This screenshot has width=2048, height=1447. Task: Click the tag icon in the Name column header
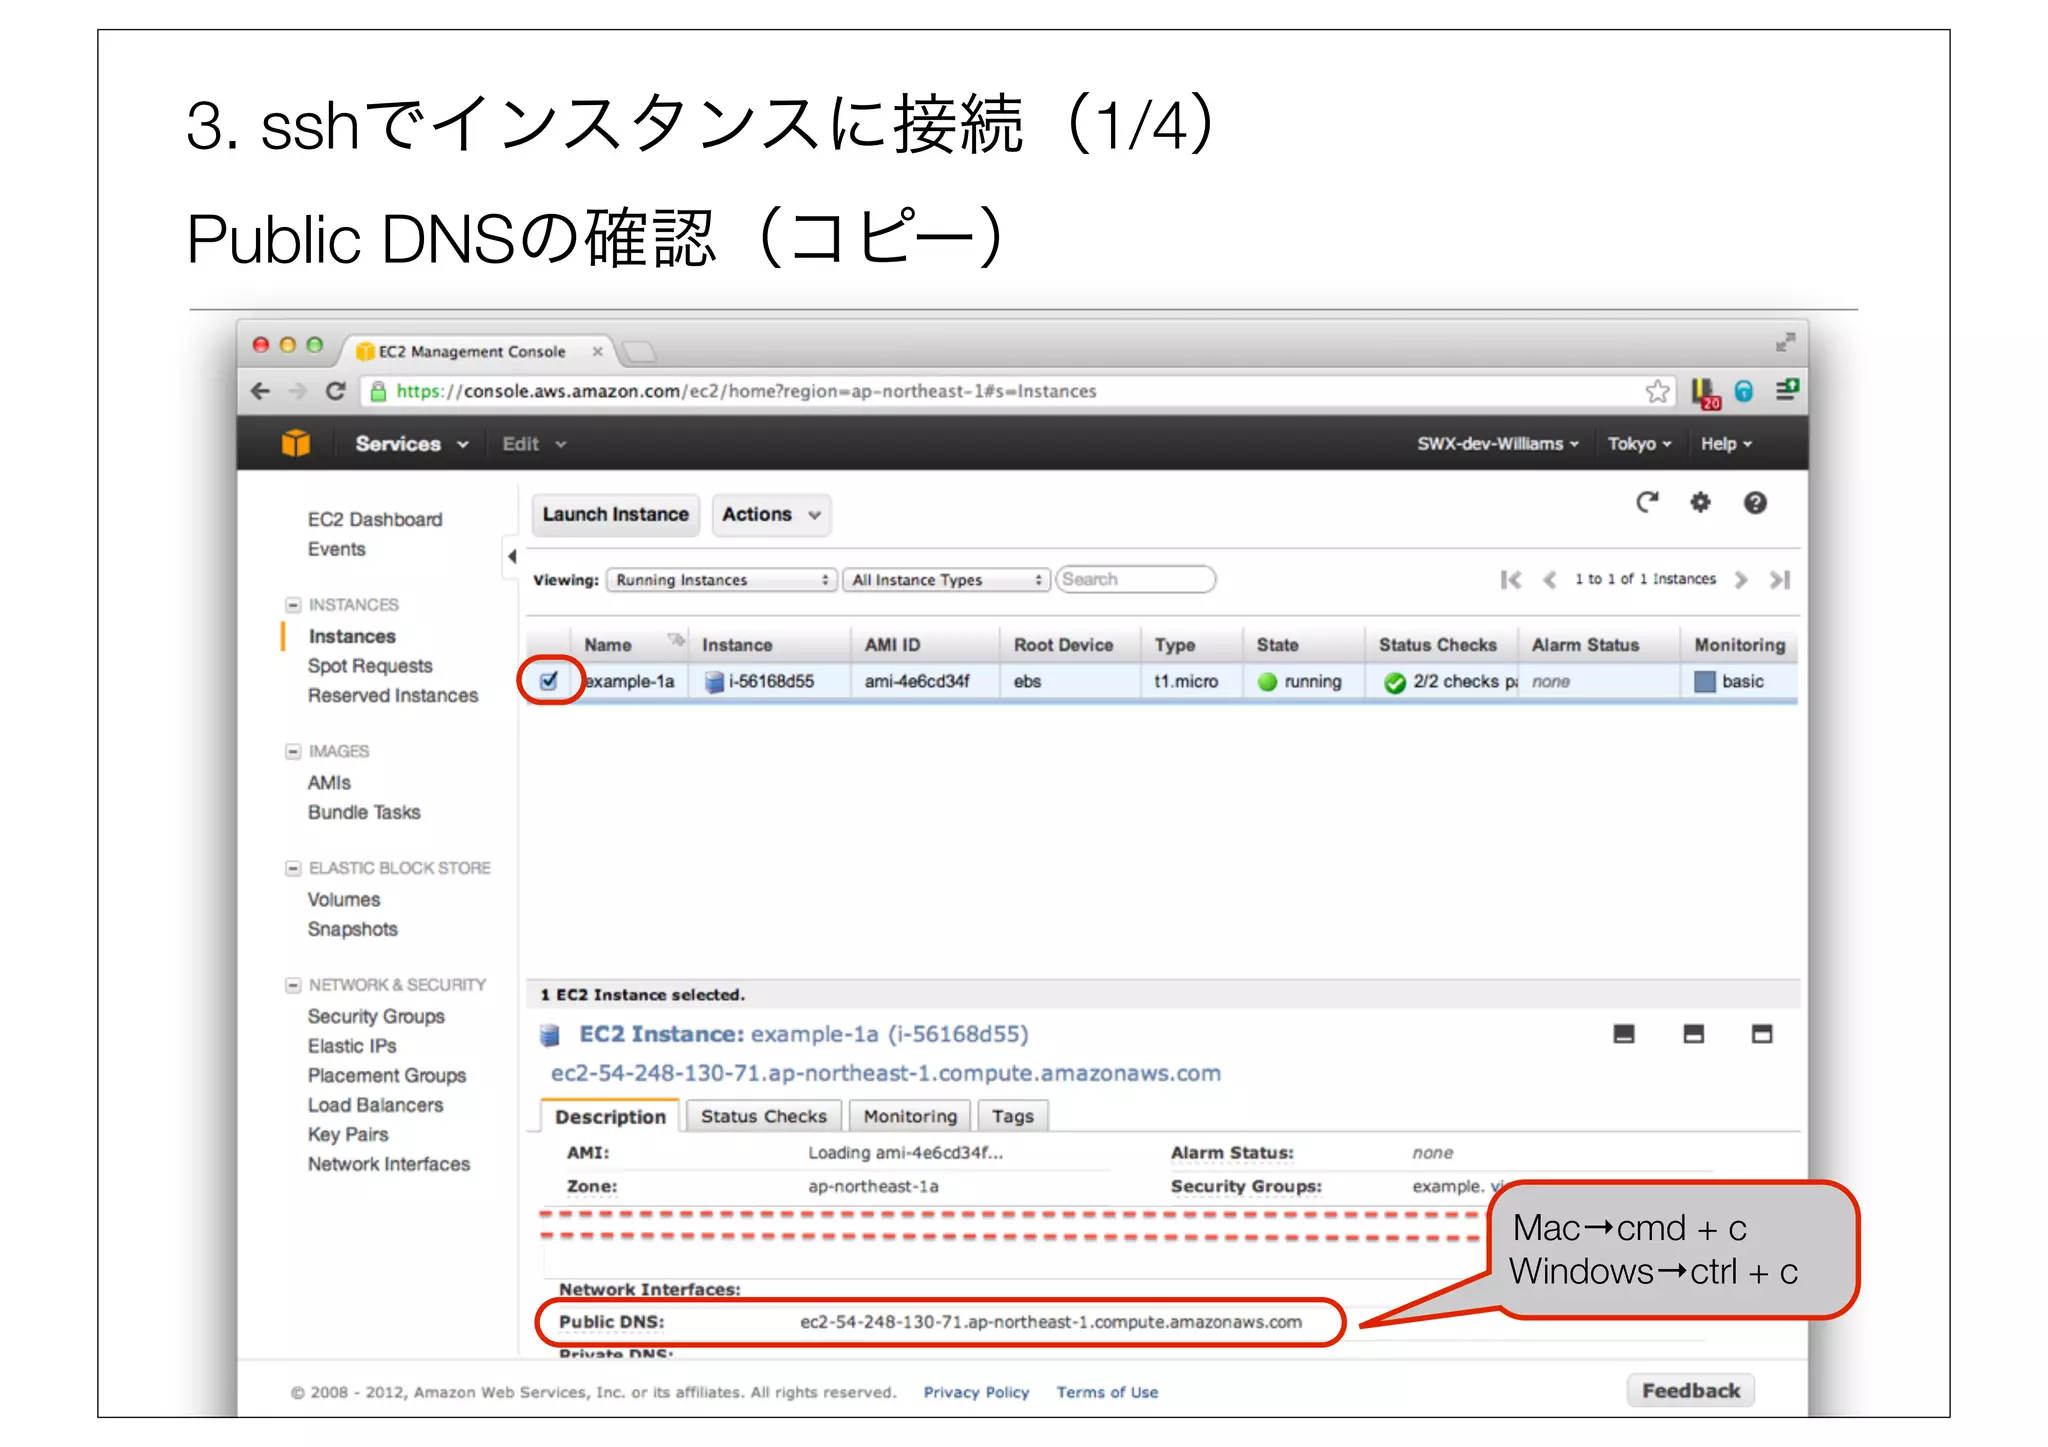(677, 640)
